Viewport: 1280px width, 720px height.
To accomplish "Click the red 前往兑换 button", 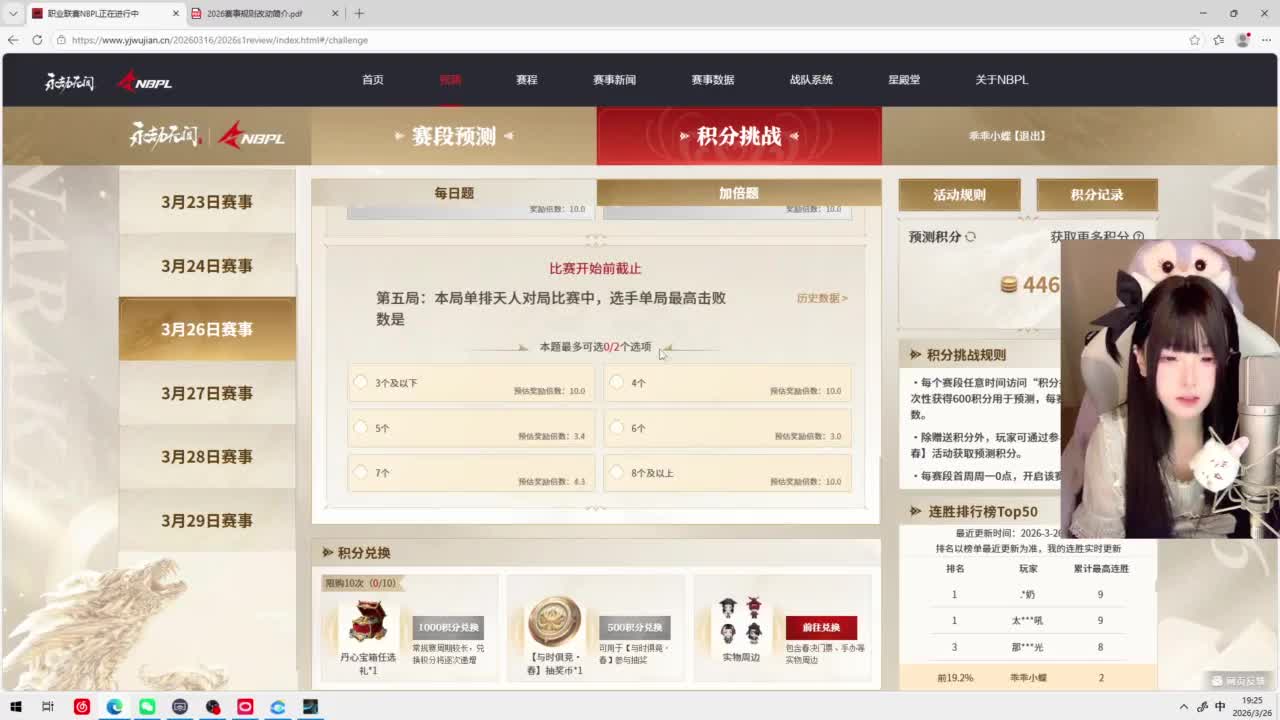I will click(x=821, y=628).
